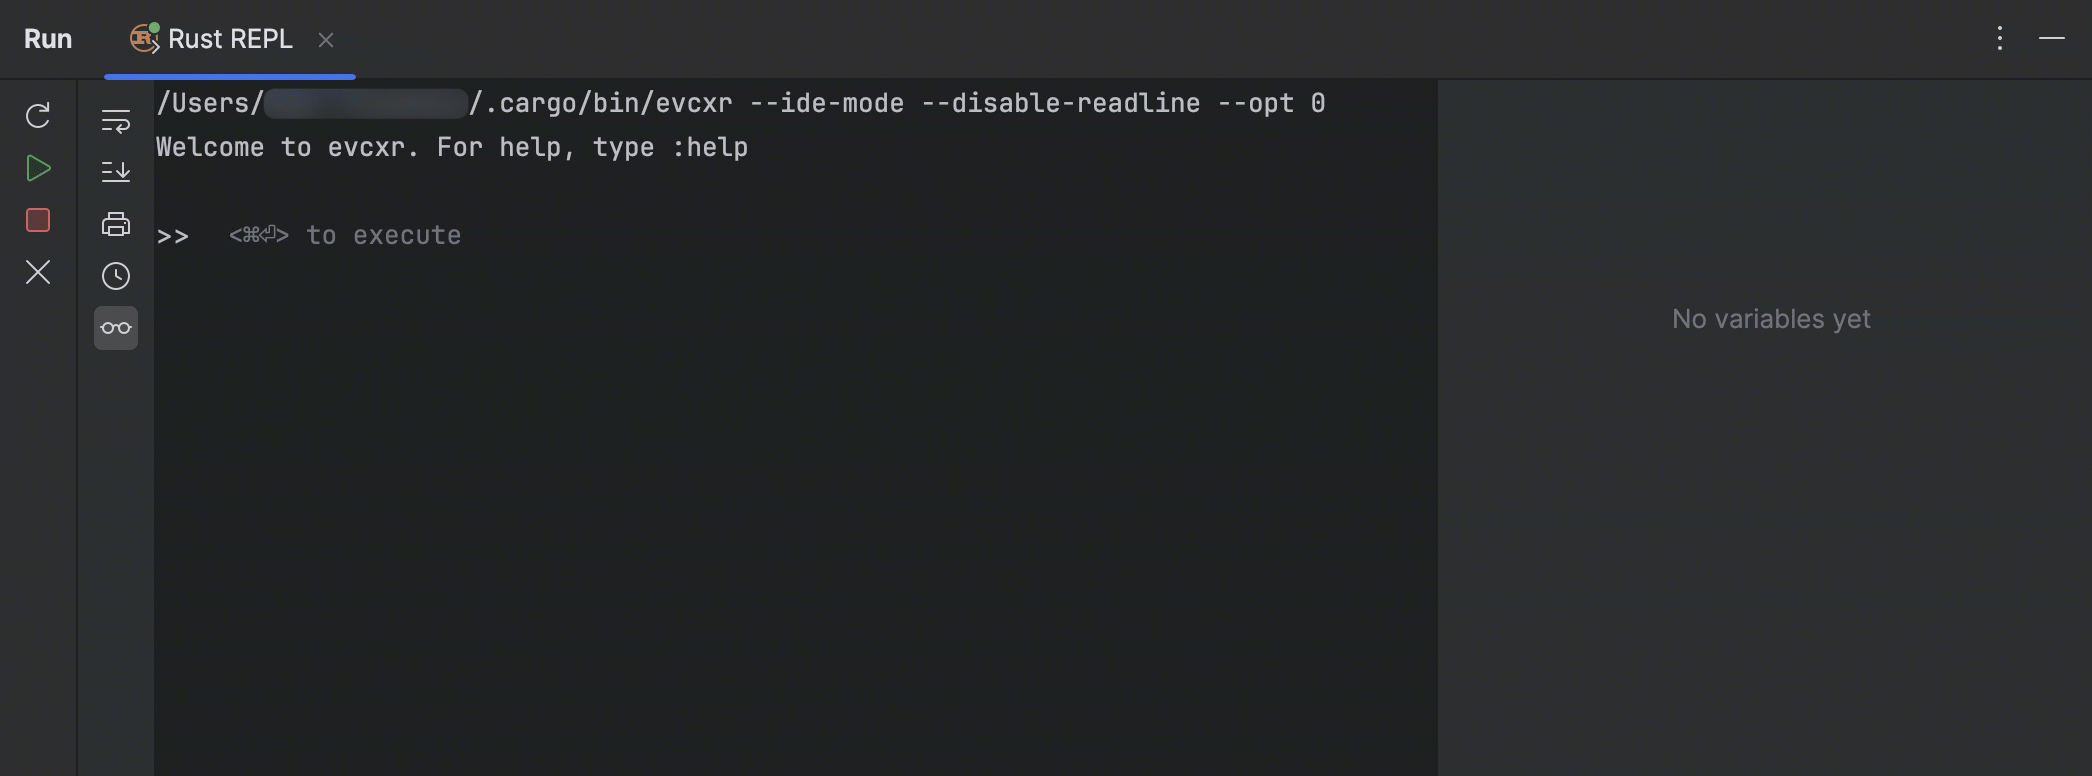Toggle soft-wrap for console output

[x=116, y=121]
